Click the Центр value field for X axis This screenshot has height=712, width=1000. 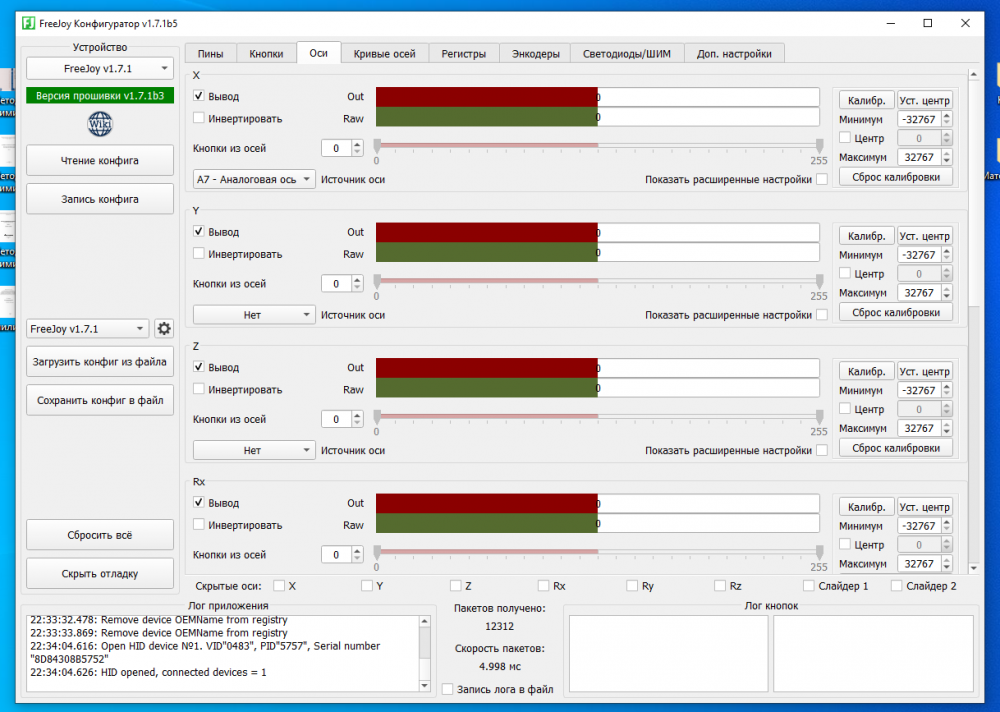[x=919, y=138]
